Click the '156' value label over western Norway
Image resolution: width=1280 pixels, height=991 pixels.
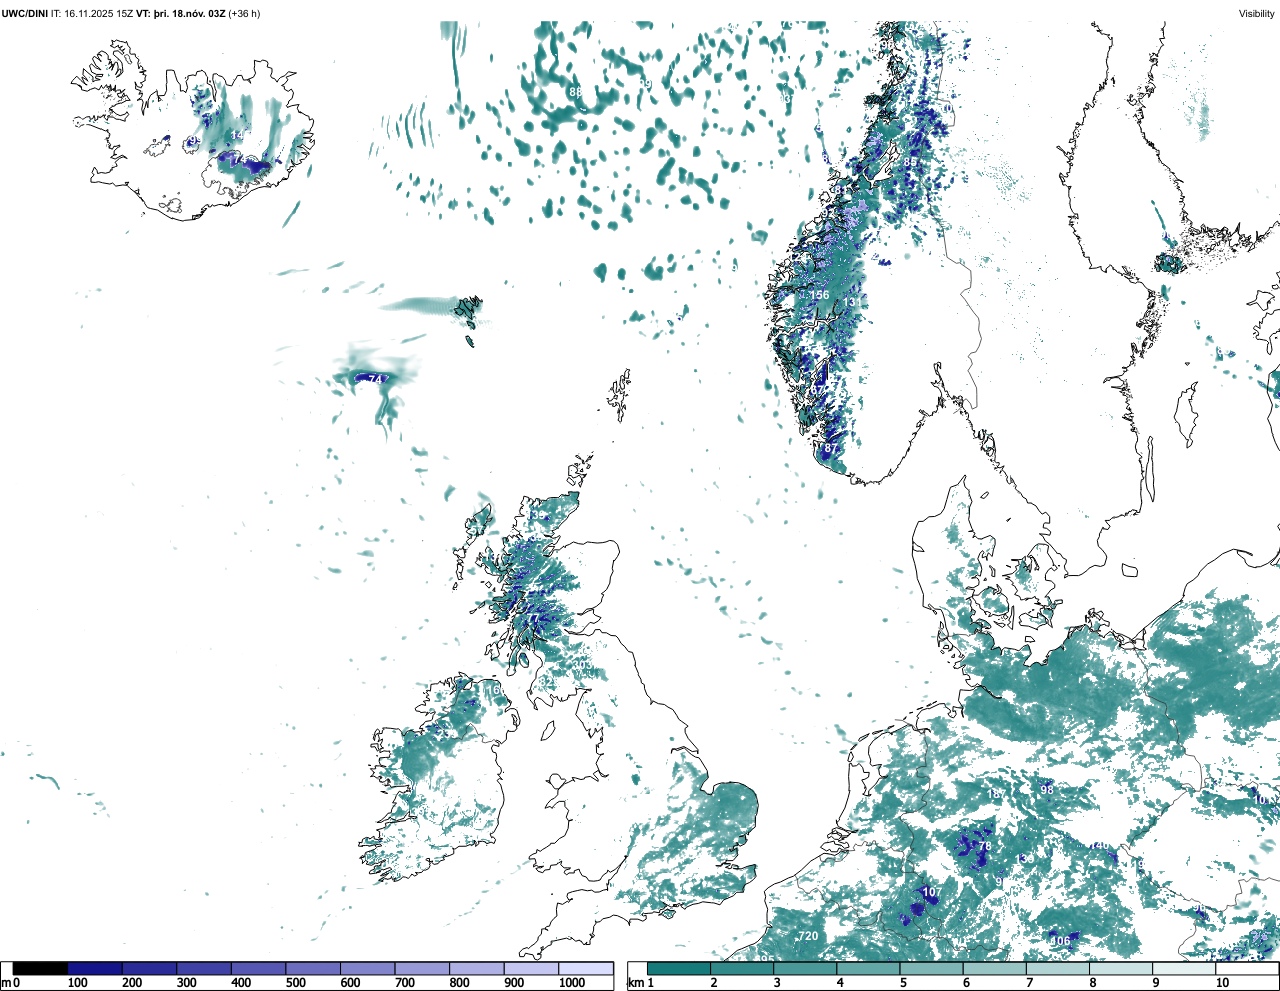819,295
